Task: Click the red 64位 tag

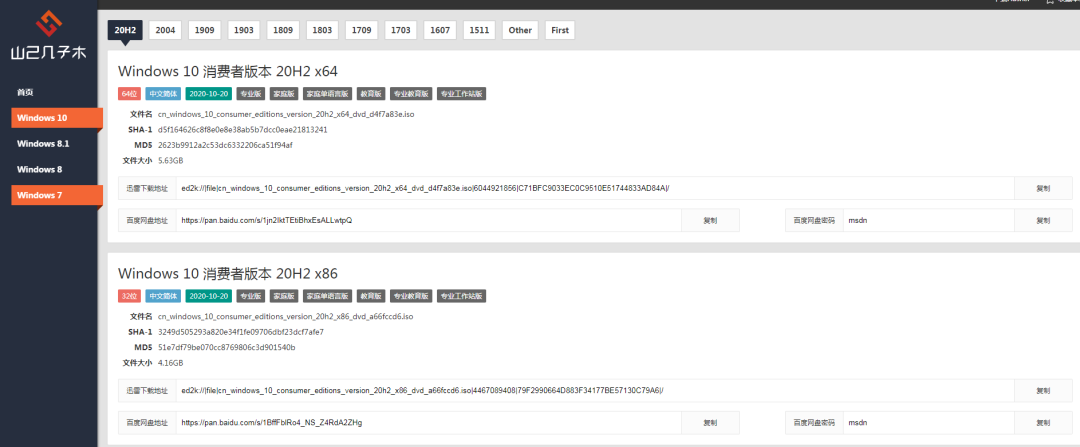Action: click(129, 94)
